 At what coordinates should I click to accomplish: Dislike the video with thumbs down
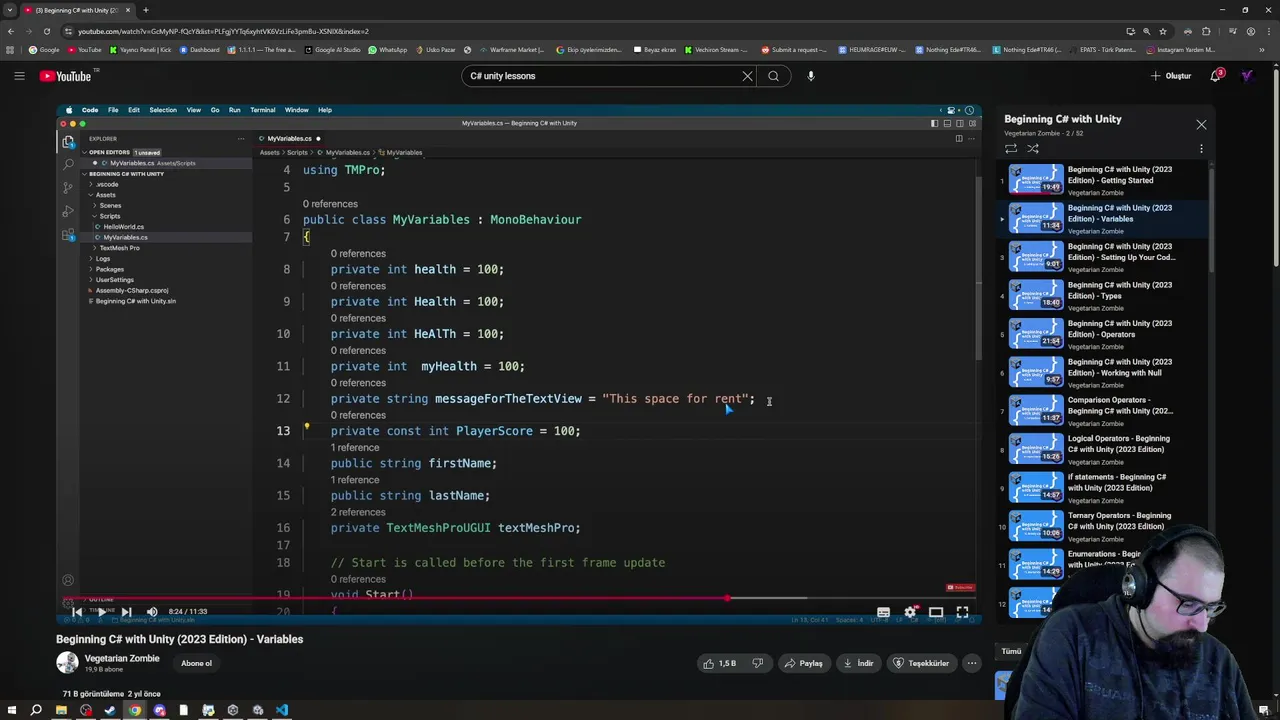coord(758,663)
